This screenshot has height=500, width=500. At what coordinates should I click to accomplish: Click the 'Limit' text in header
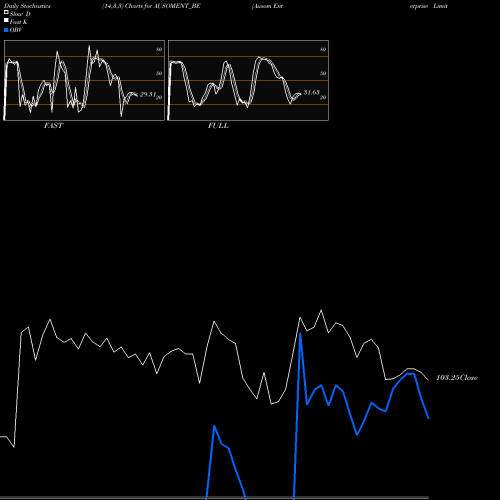440,6
